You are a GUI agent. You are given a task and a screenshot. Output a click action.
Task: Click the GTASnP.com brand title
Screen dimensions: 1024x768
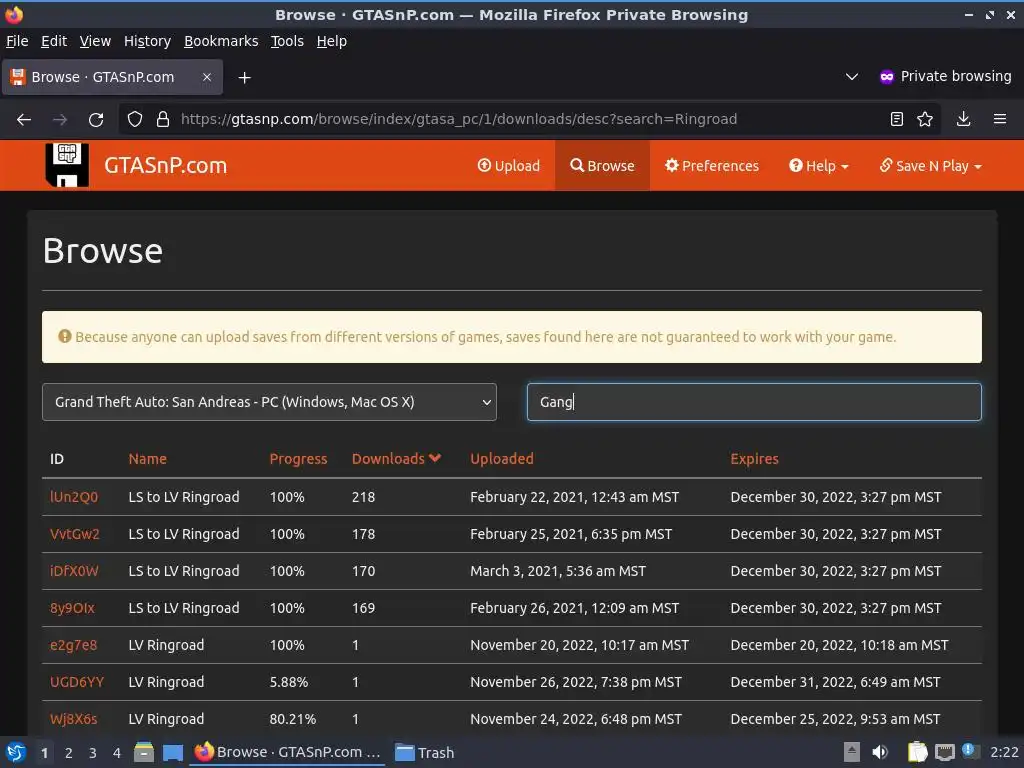(166, 165)
